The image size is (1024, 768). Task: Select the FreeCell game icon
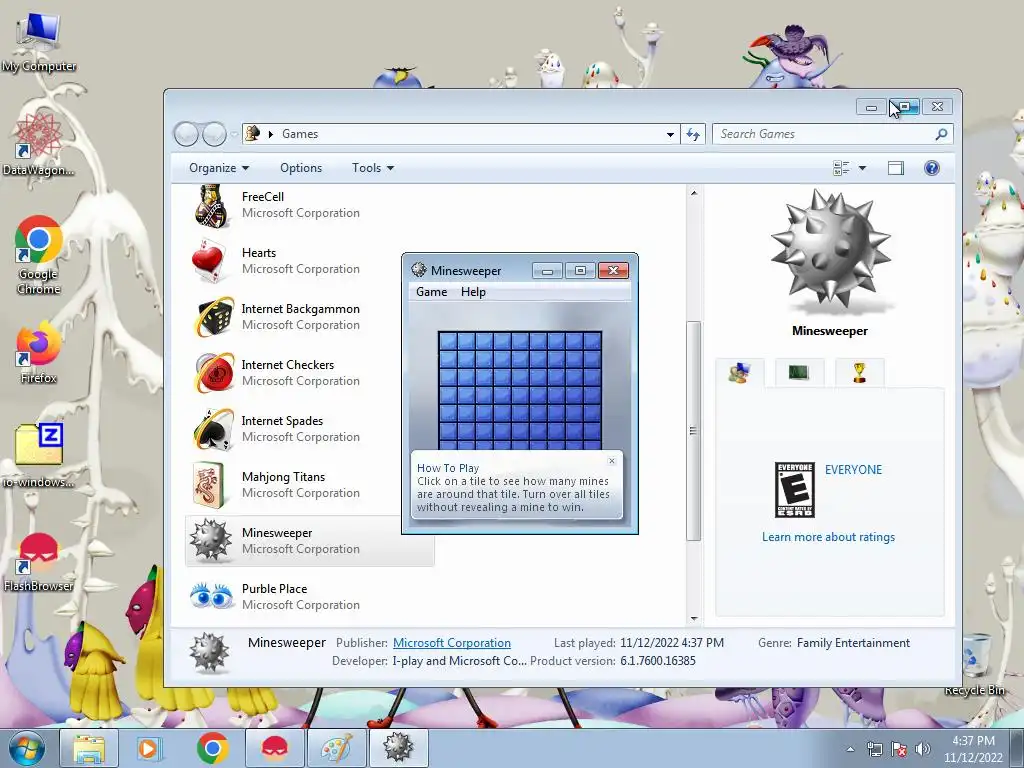[x=212, y=206]
